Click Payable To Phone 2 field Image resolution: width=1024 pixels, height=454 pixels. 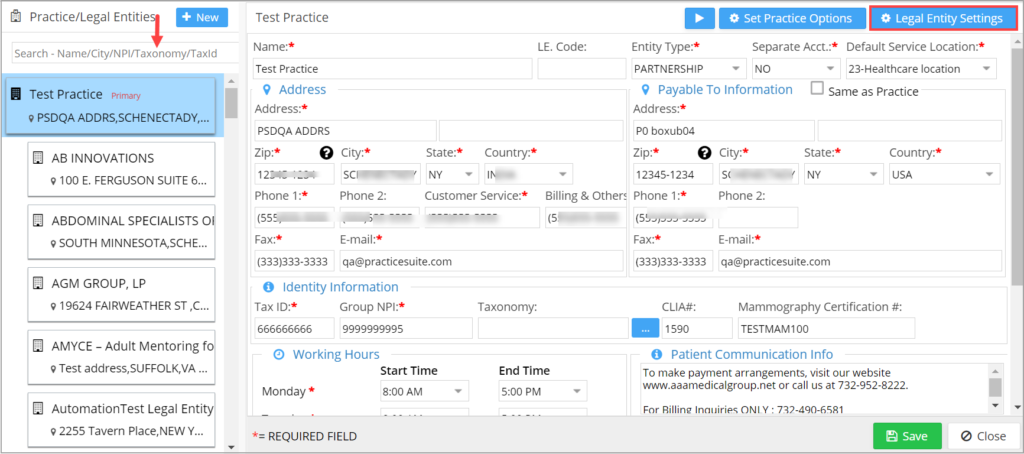[758, 218]
